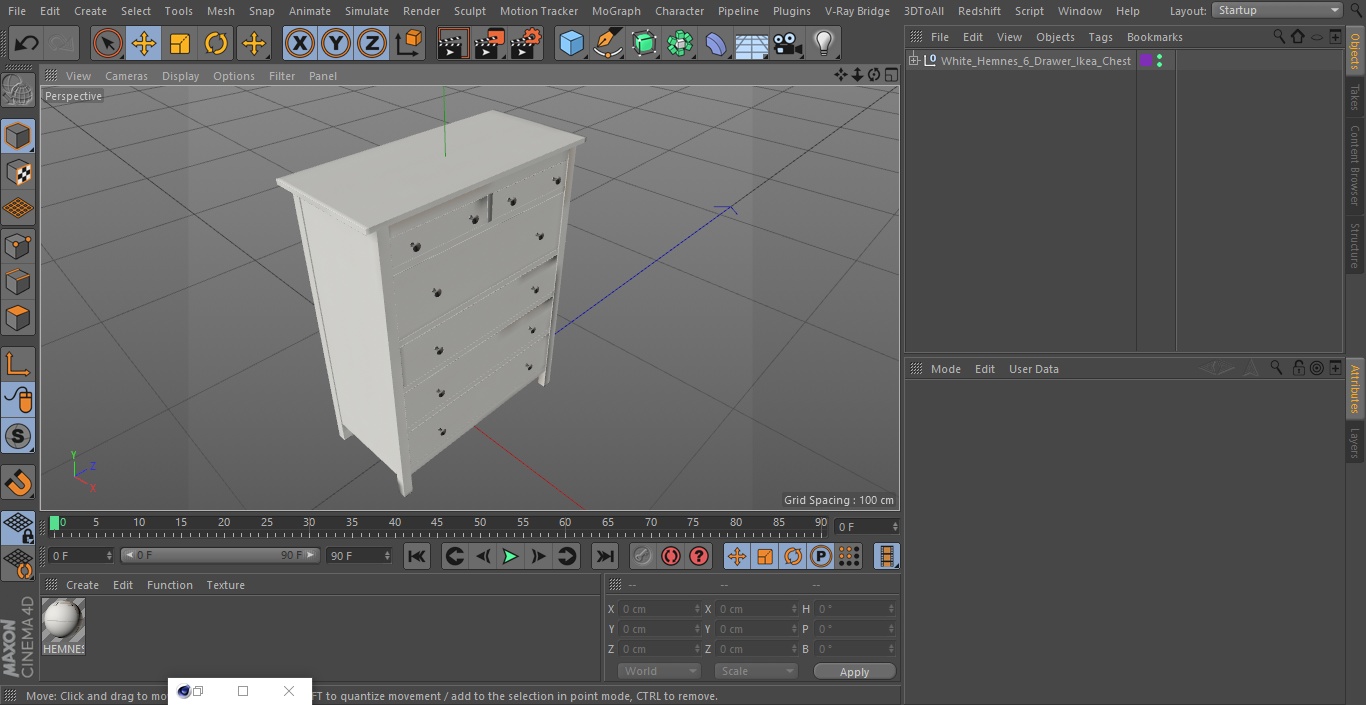The height and width of the screenshot is (705, 1366).
Task: Switch to Model mode
Action: point(18,136)
